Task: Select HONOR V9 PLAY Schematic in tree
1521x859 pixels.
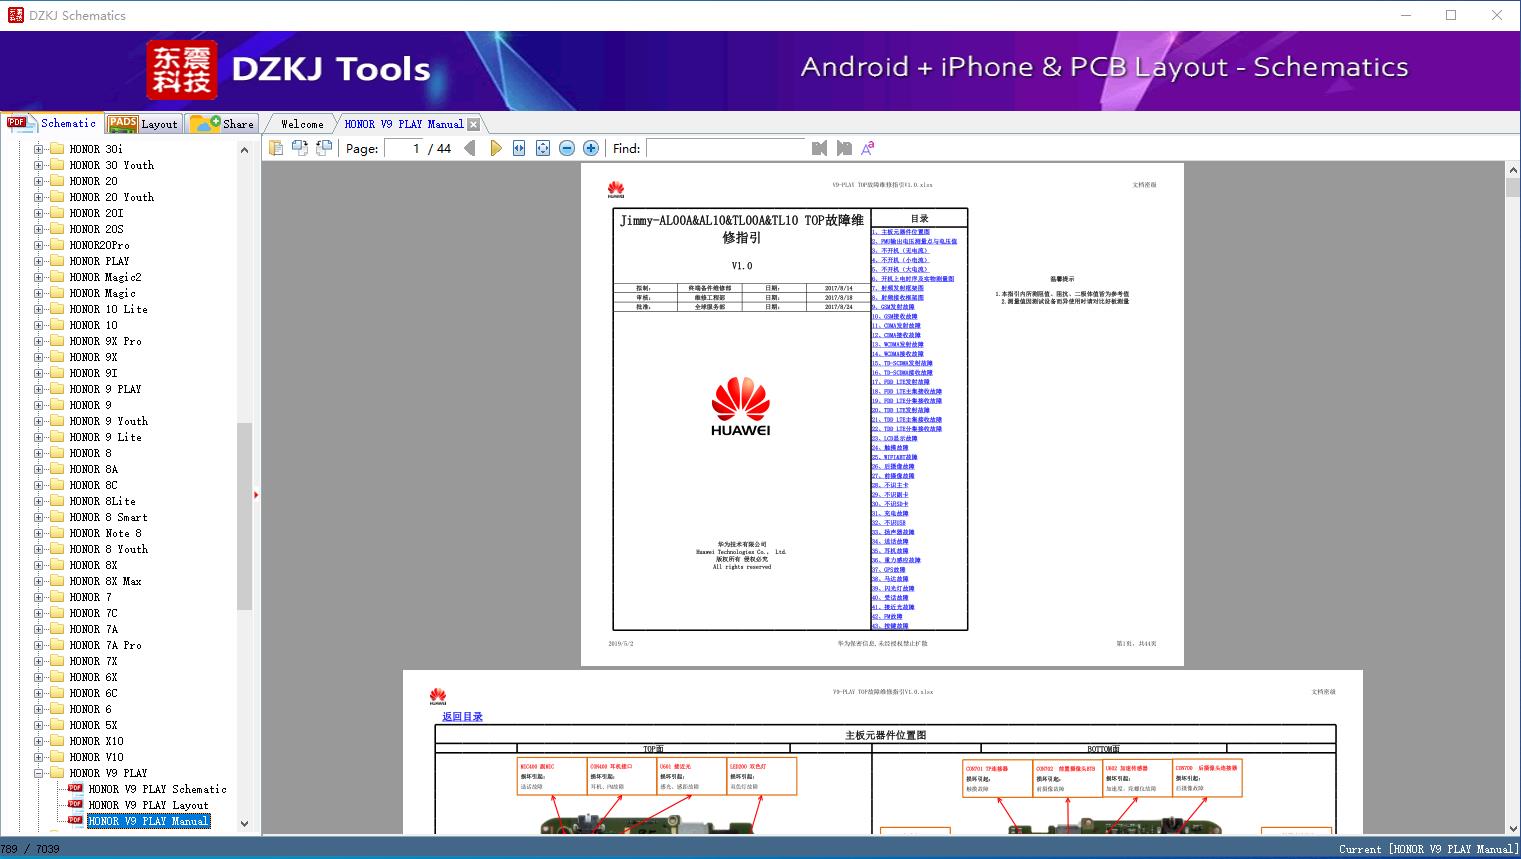Action: click(x=157, y=789)
